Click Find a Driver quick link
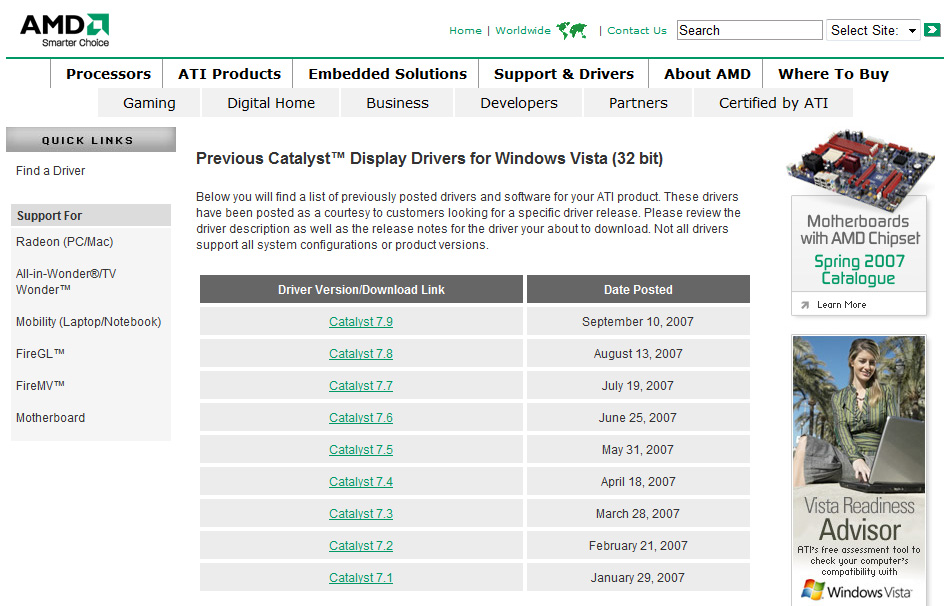This screenshot has height=606, width=950. [x=50, y=171]
